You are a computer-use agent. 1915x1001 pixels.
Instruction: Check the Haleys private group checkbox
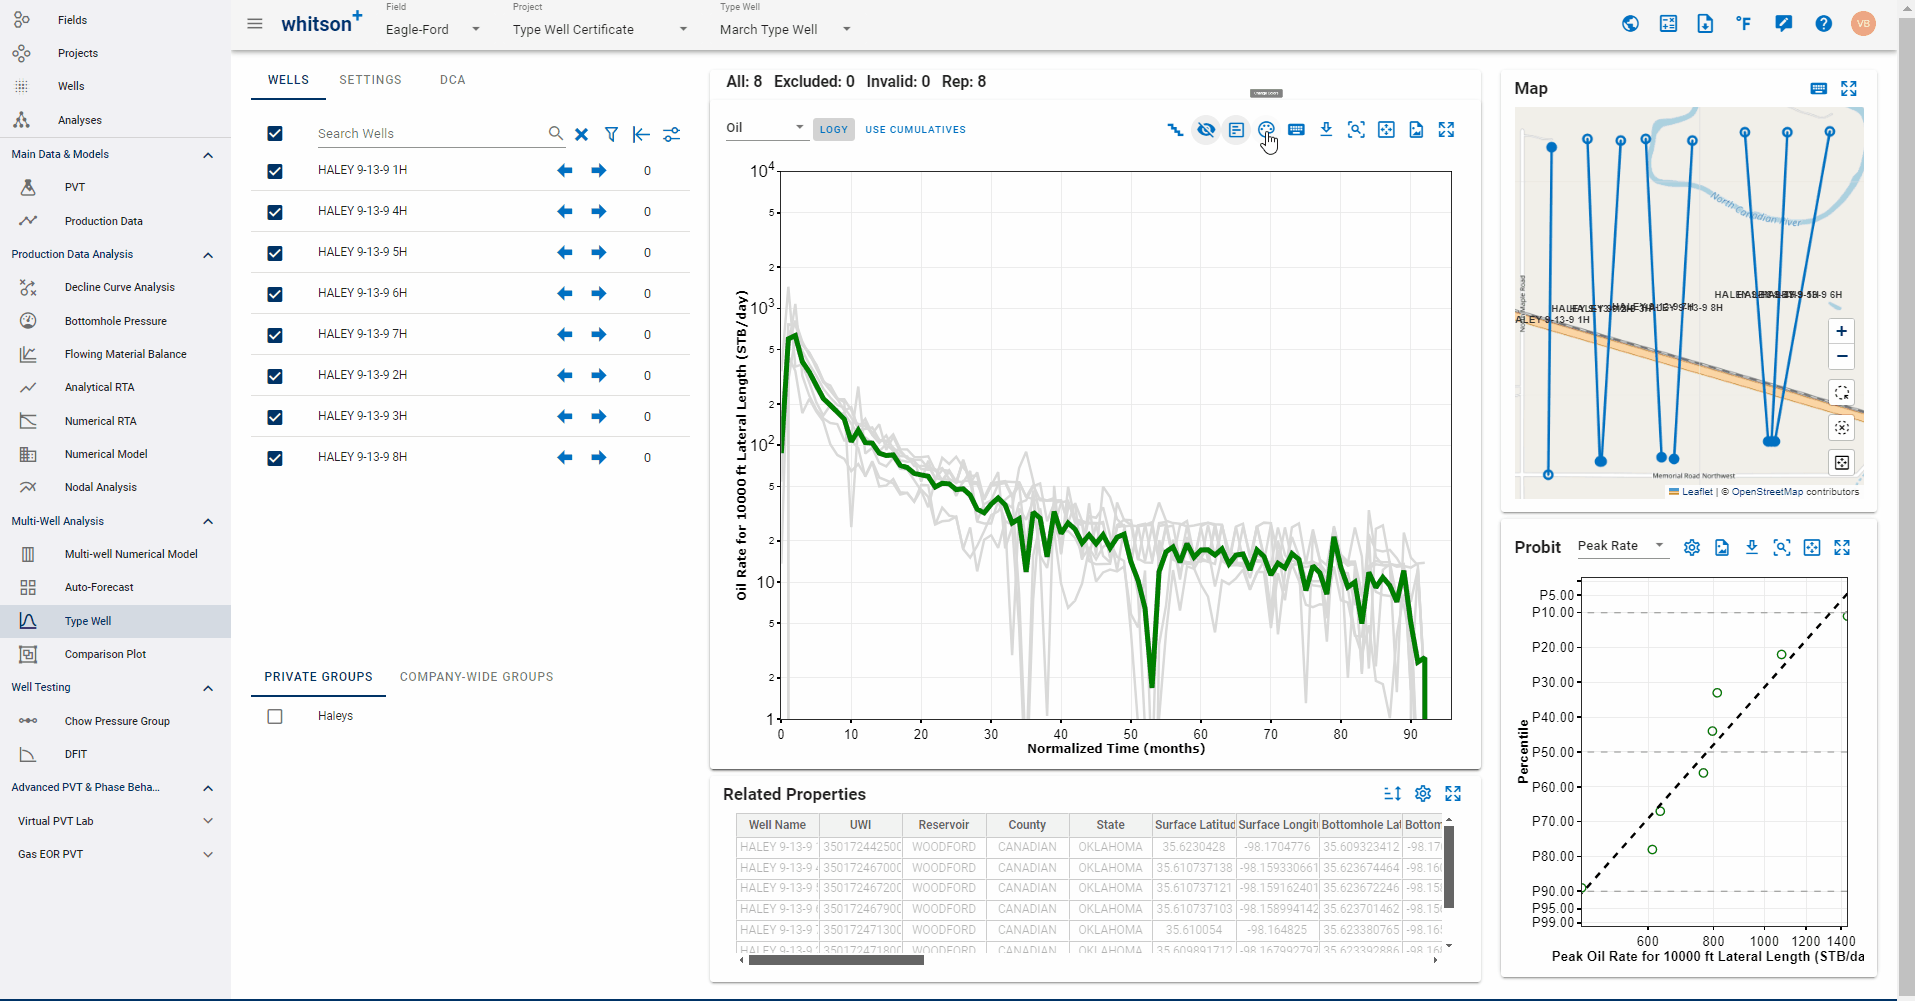275,717
